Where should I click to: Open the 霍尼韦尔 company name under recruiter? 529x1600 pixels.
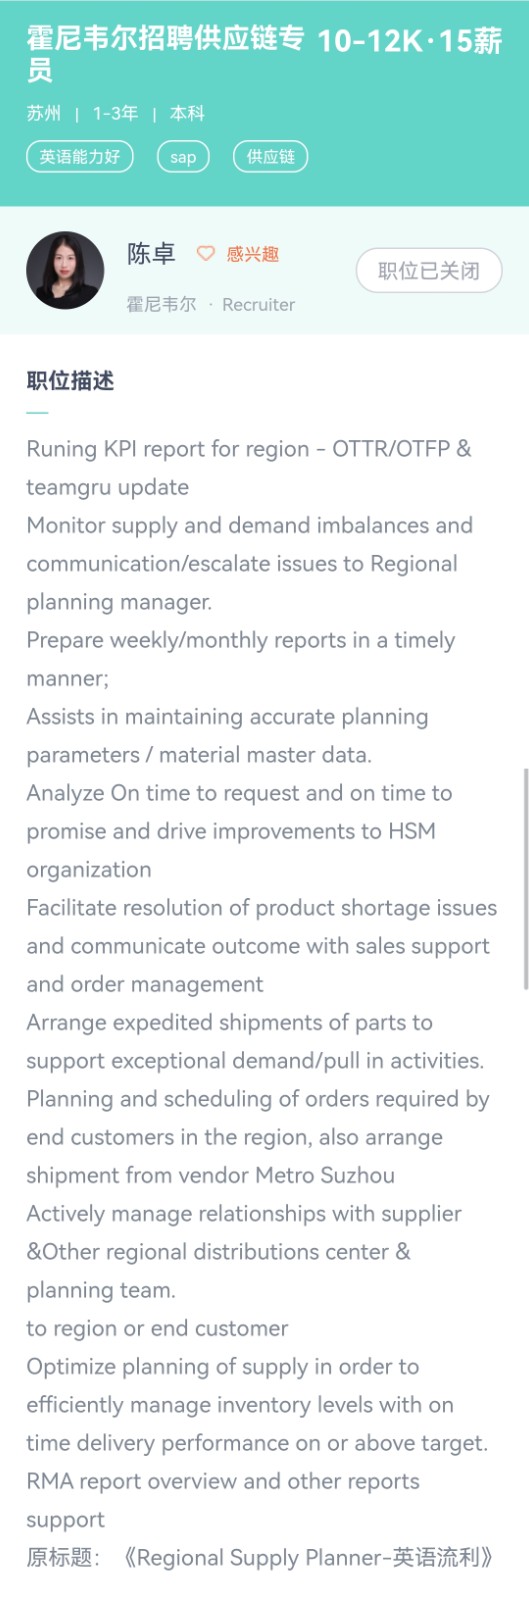[161, 304]
